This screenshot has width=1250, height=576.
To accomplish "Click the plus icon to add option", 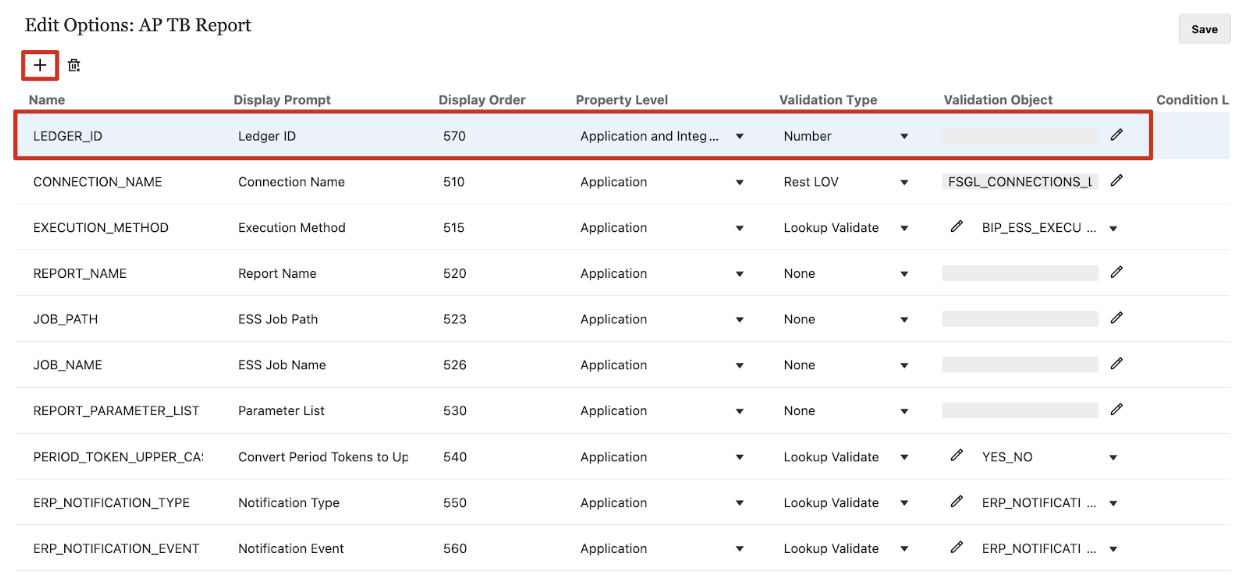I will click(x=40, y=65).
